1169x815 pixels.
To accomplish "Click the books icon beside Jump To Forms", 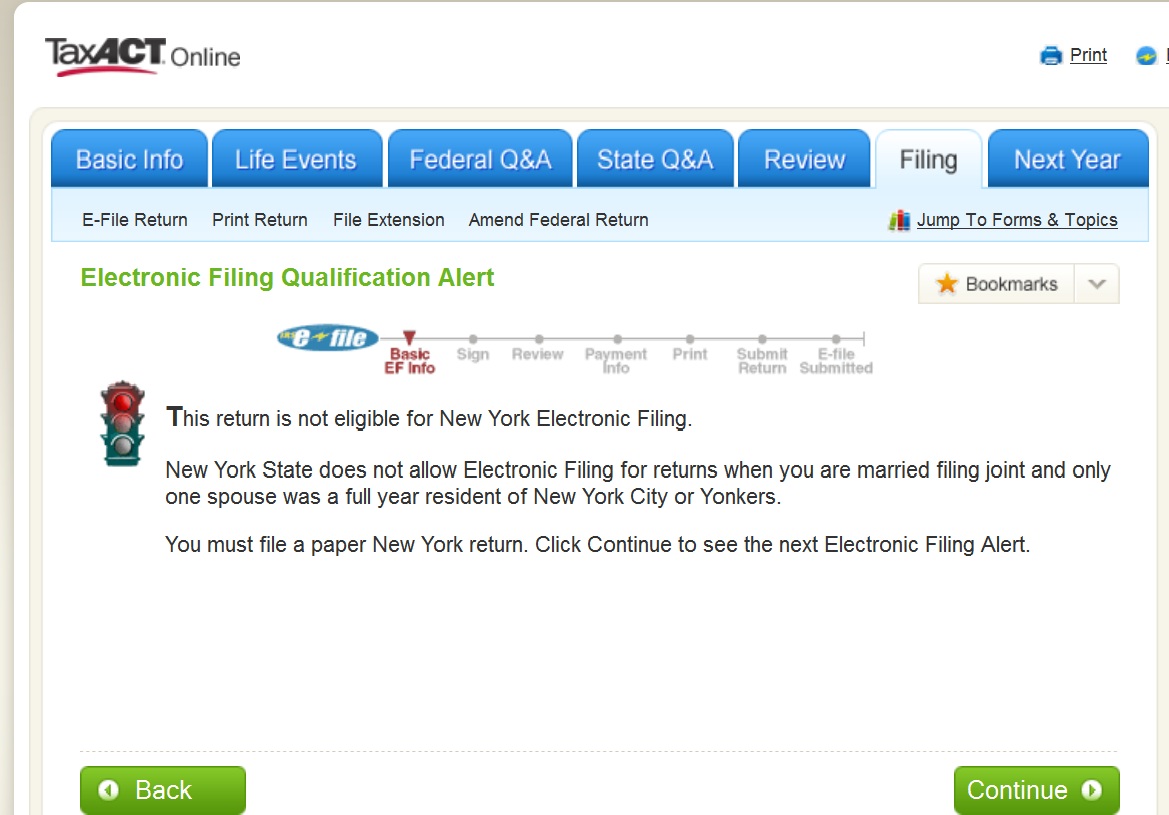I will pos(899,221).
